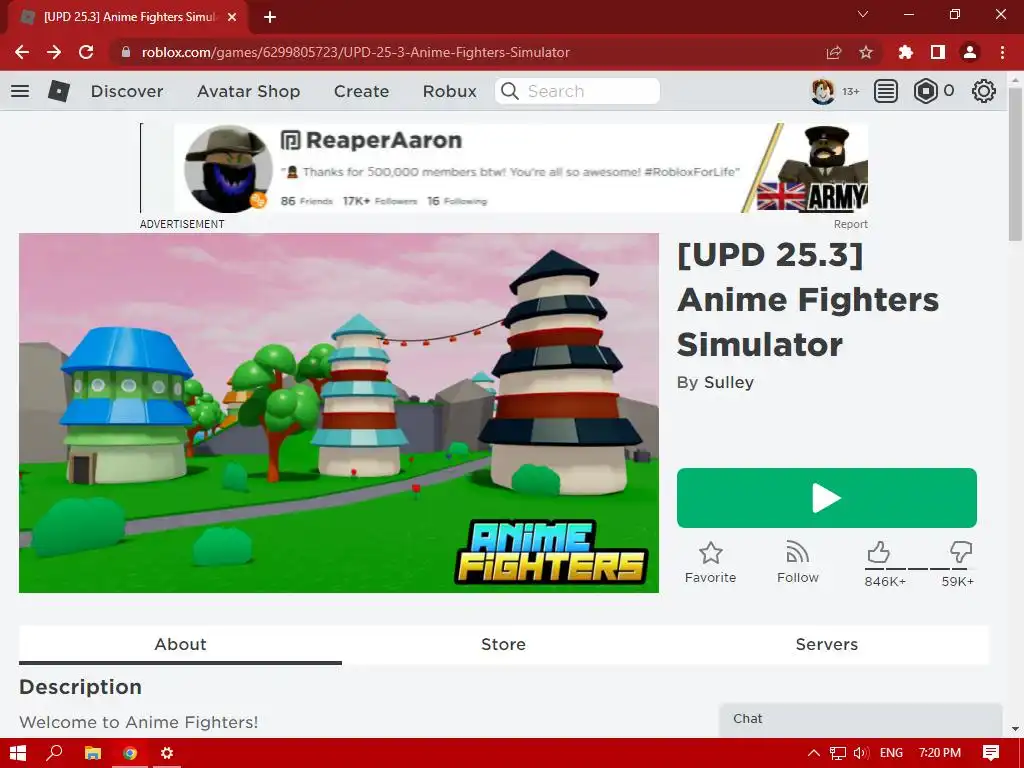
Task: Toggle Chrome side panel
Action: click(938, 52)
